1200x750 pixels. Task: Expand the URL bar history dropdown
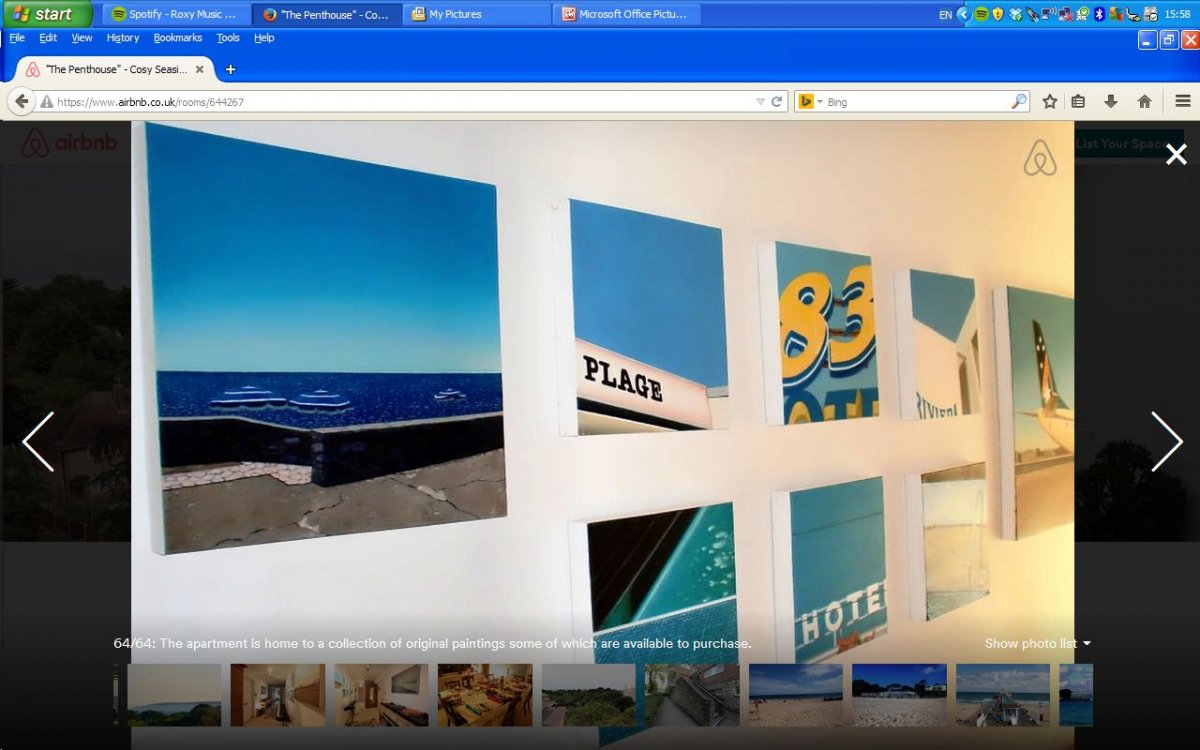tap(760, 102)
